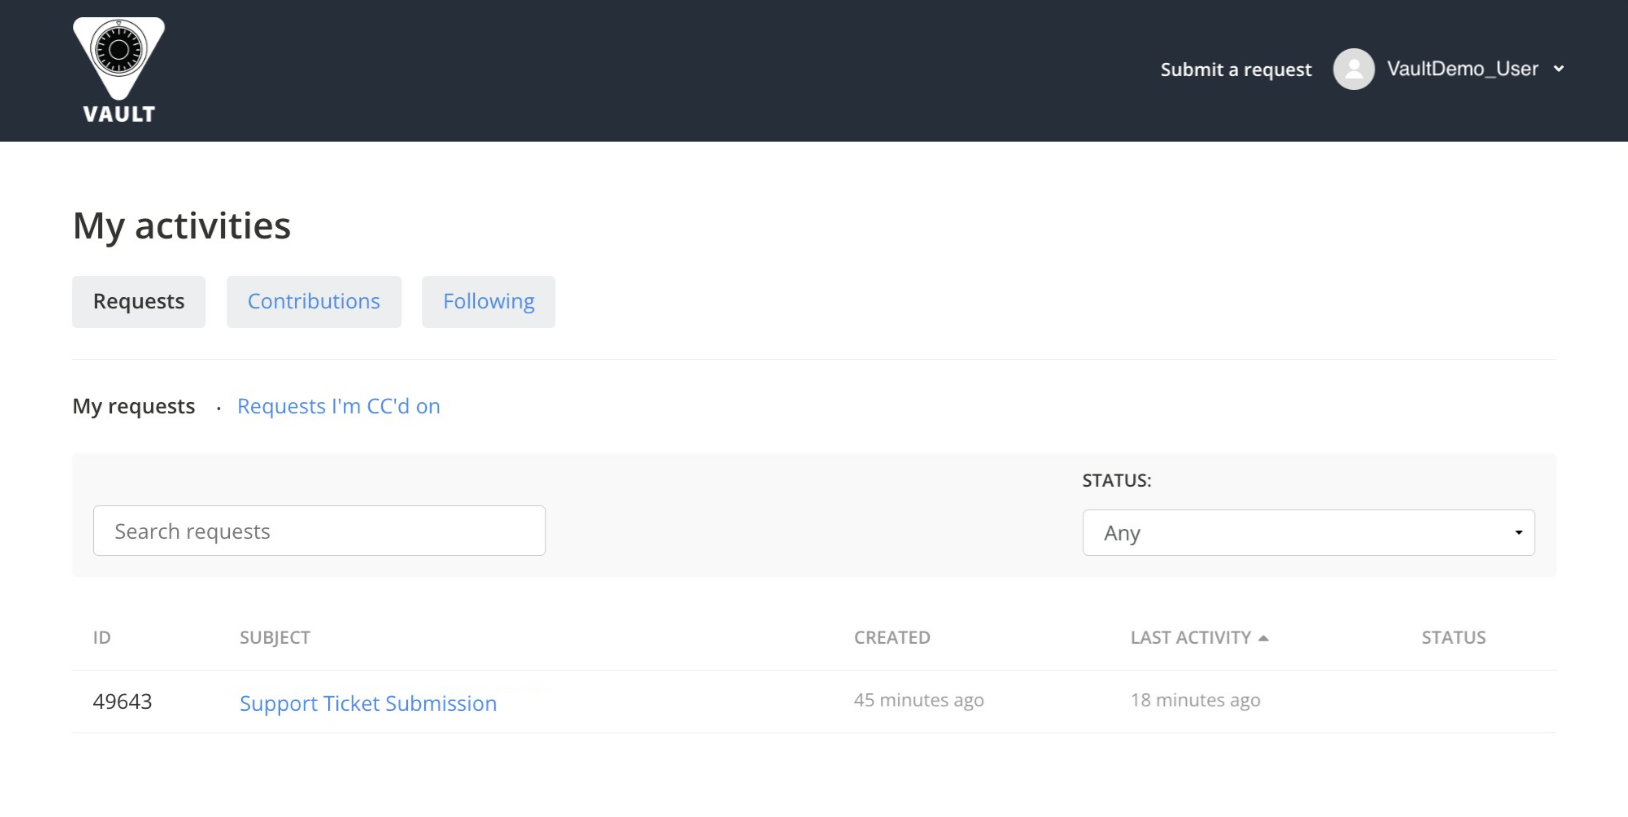Viewport: 1628px width, 817px height.
Task: Open Support Ticket Submission request
Action: click(368, 703)
